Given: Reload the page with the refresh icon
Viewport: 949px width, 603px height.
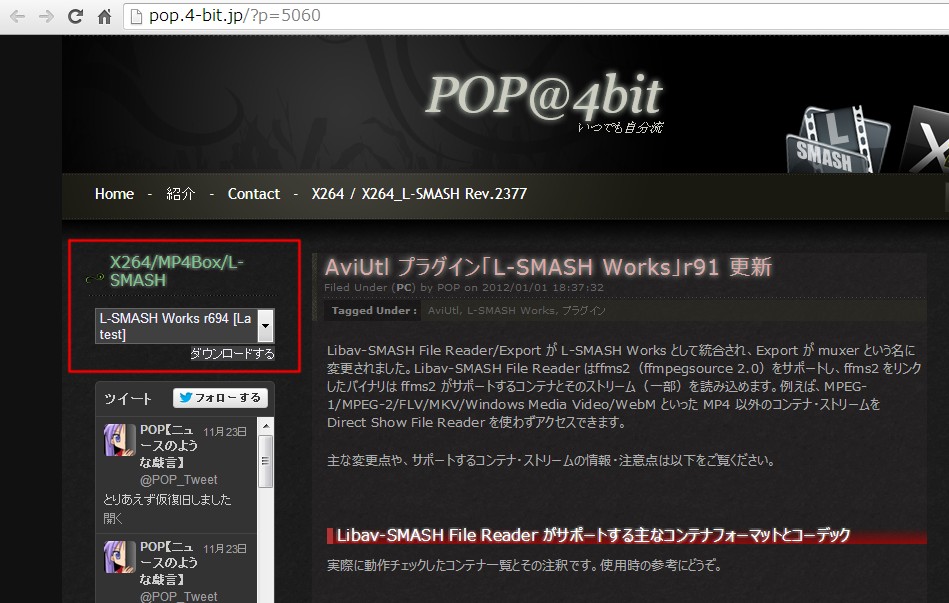Looking at the screenshot, I should point(75,17).
